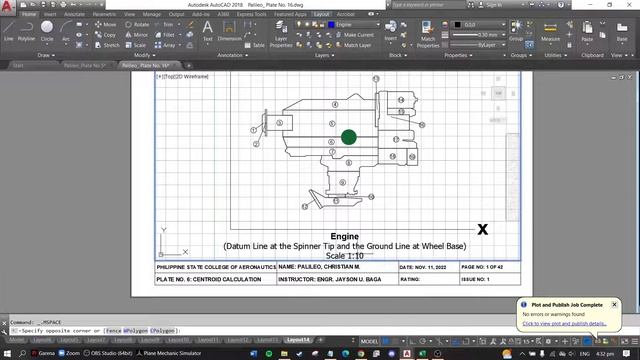Expand the Draw panel
Viewport: 640px width, 360px height.
(x=46, y=55)
